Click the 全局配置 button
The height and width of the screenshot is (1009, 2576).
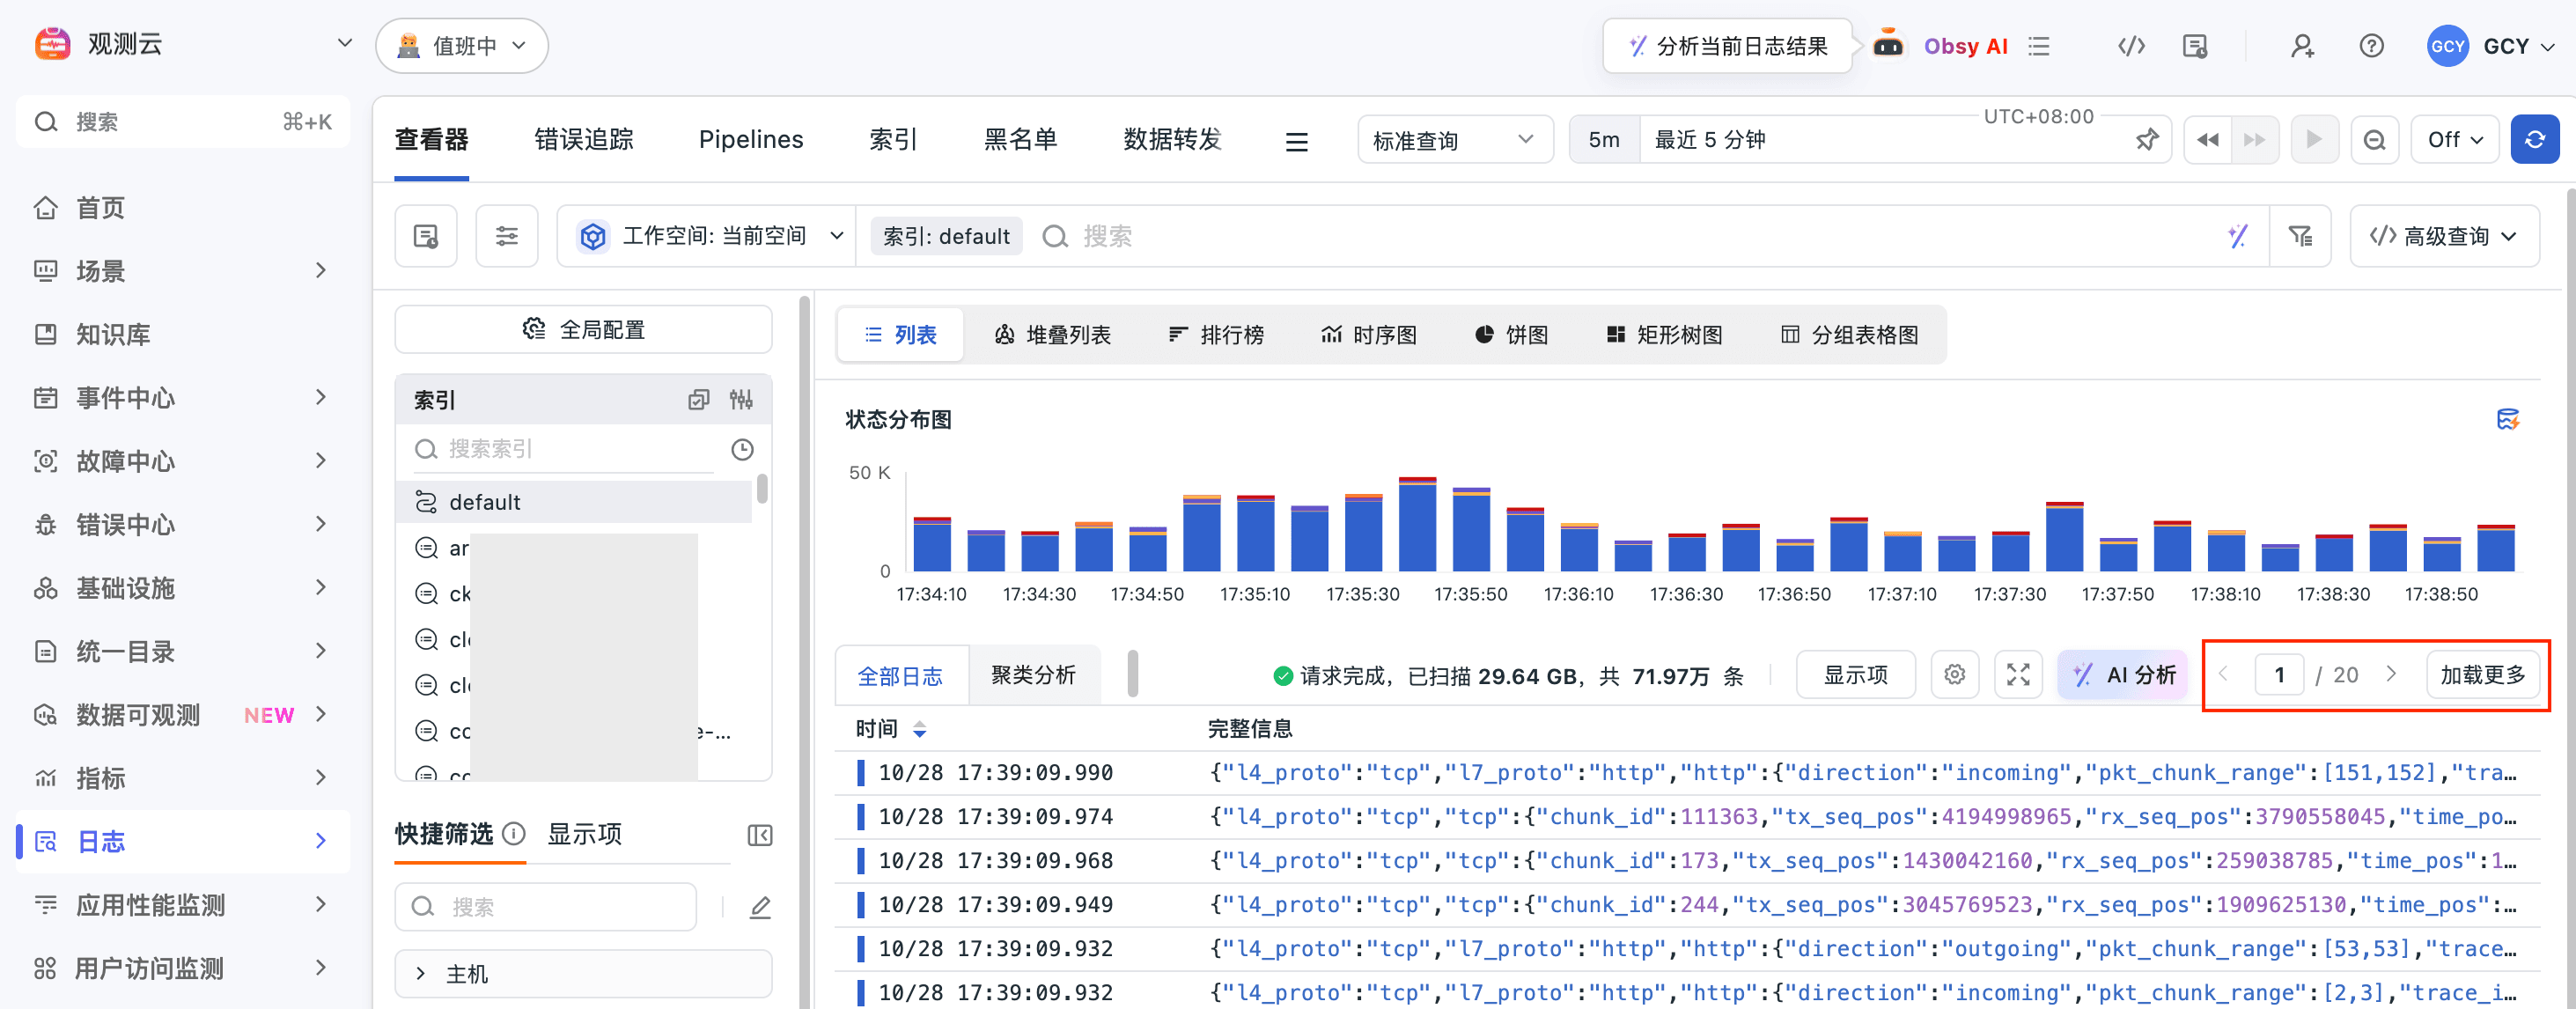(583, 330)
